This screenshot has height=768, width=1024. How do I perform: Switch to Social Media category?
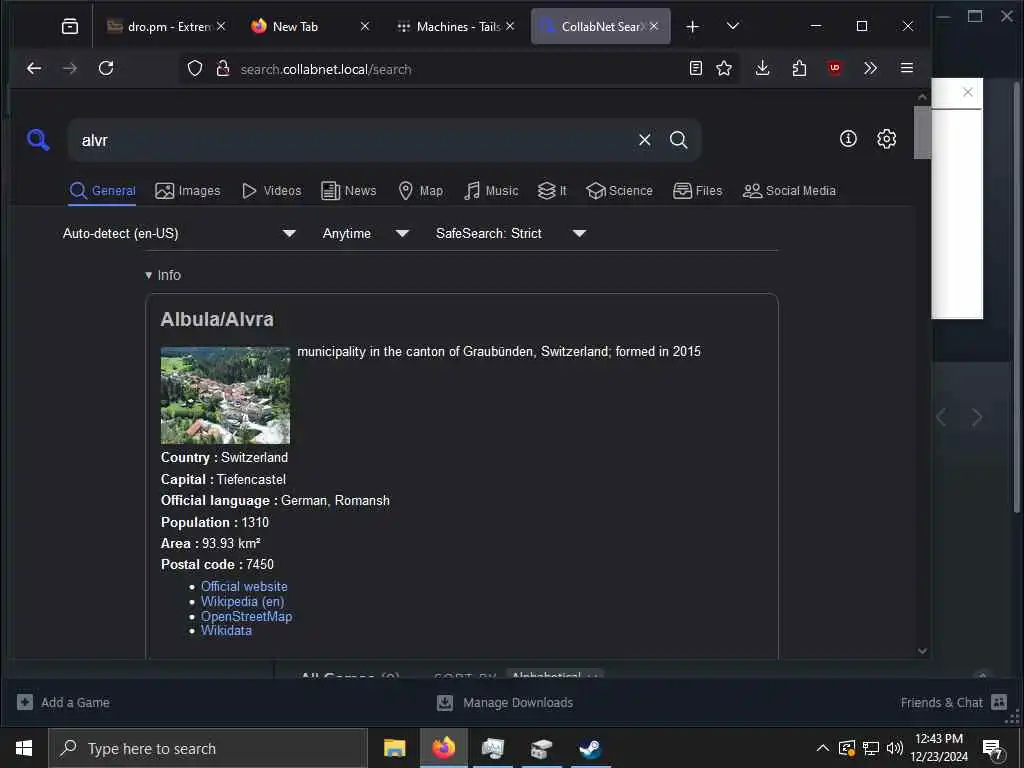789,191
